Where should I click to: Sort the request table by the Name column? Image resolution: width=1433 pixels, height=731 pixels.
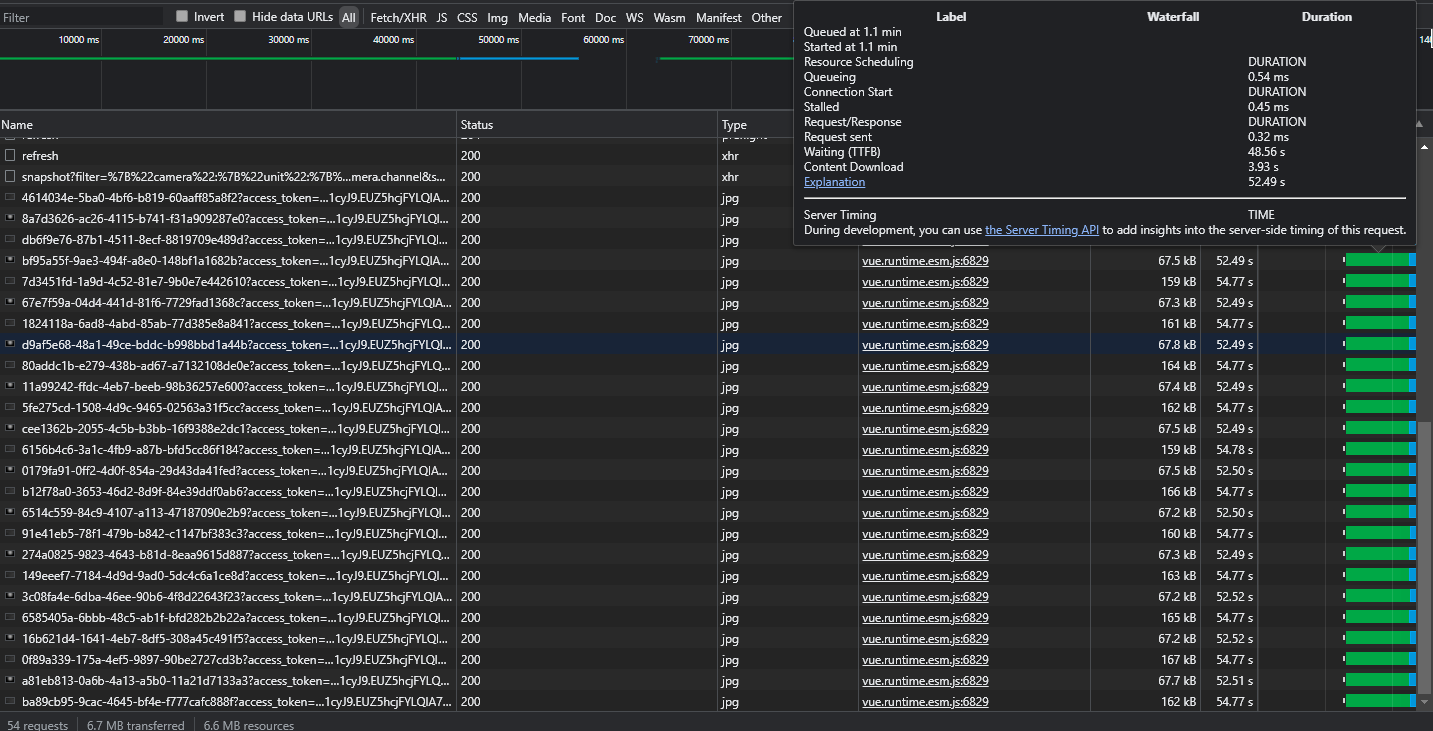[x=228, y=125]
